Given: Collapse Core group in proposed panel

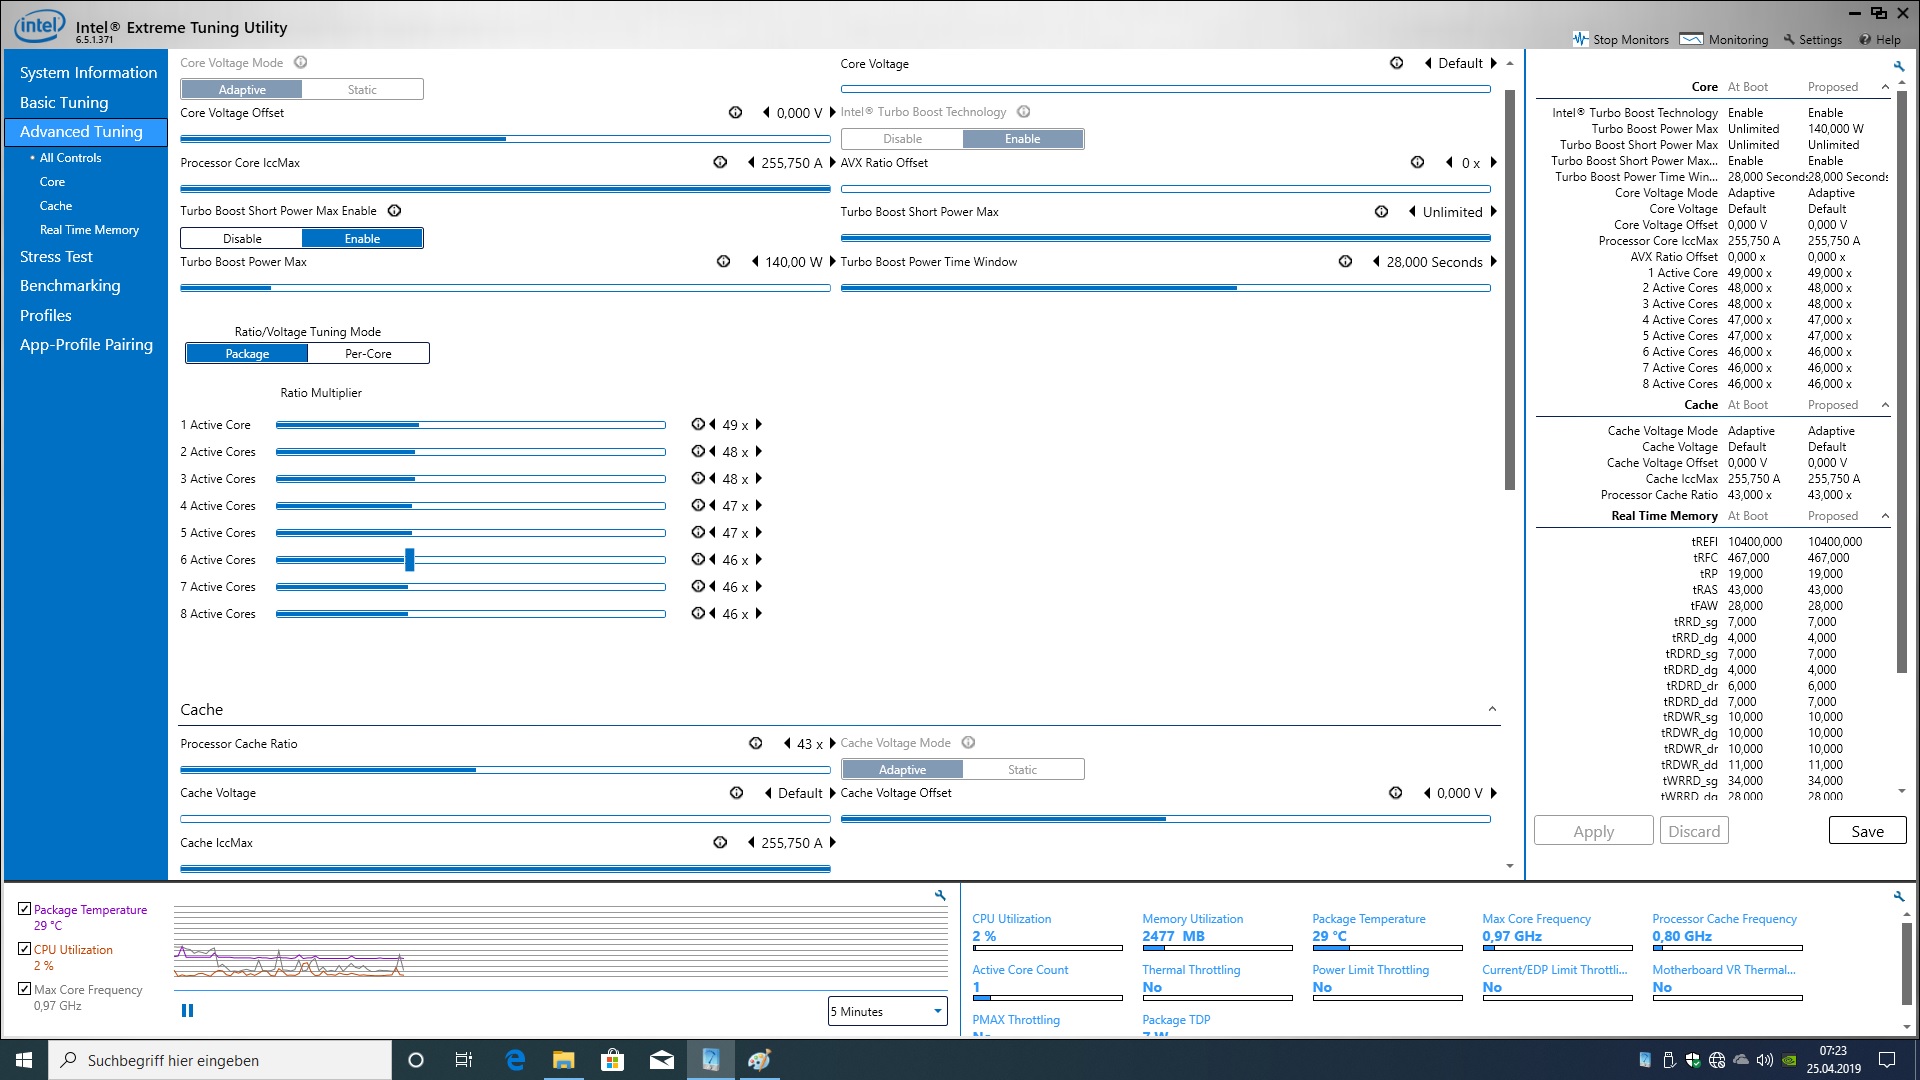Looking at the screenshot, I should tap(1885, 87).
